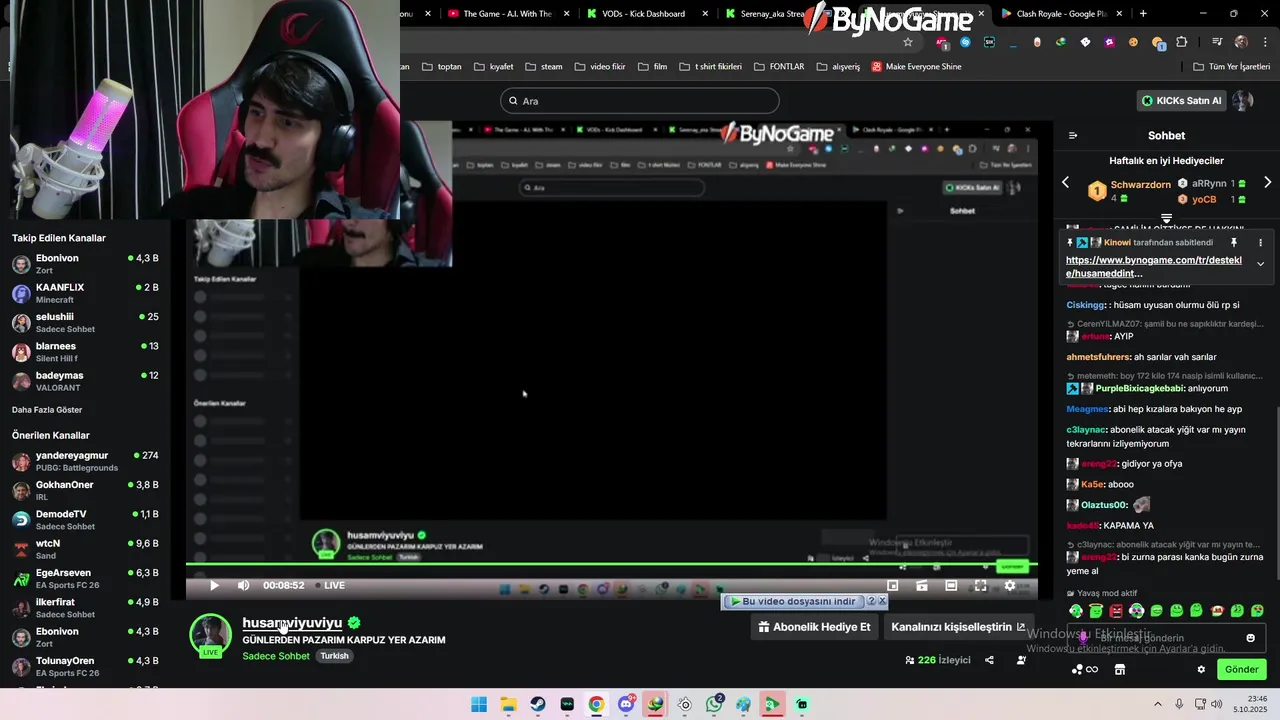Screen dimensions: 1280x720
Task: Click KICKs Satın Al button
Action: pyautogui.click(x=1182, y=101)
